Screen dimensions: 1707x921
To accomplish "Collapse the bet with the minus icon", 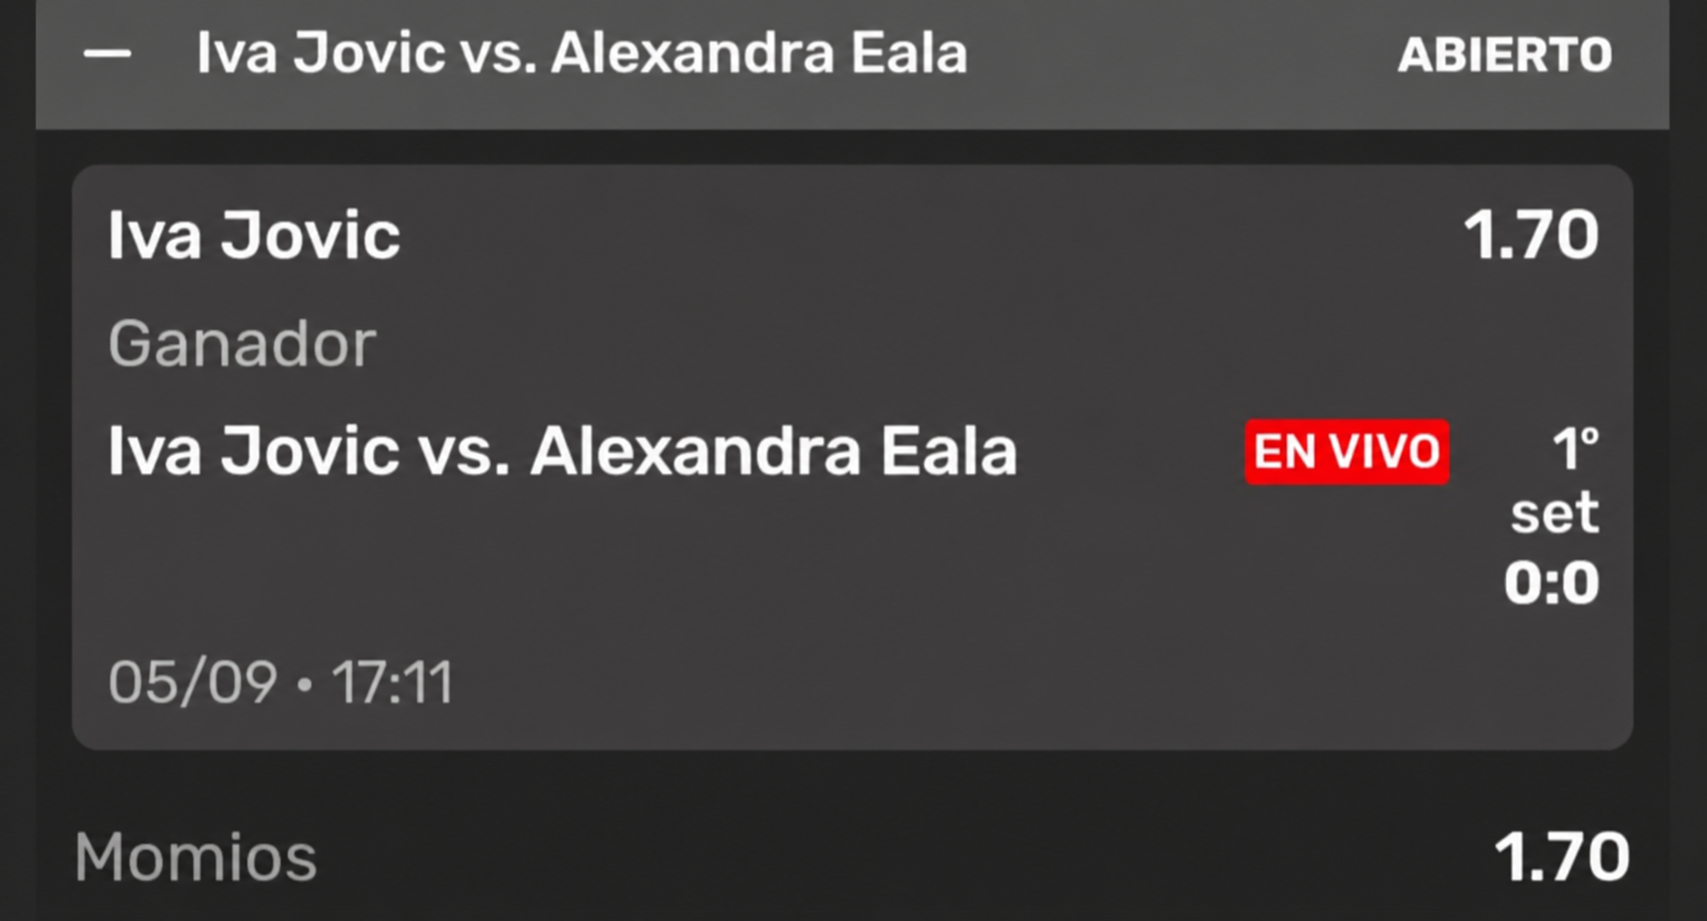I will point(107,54).
